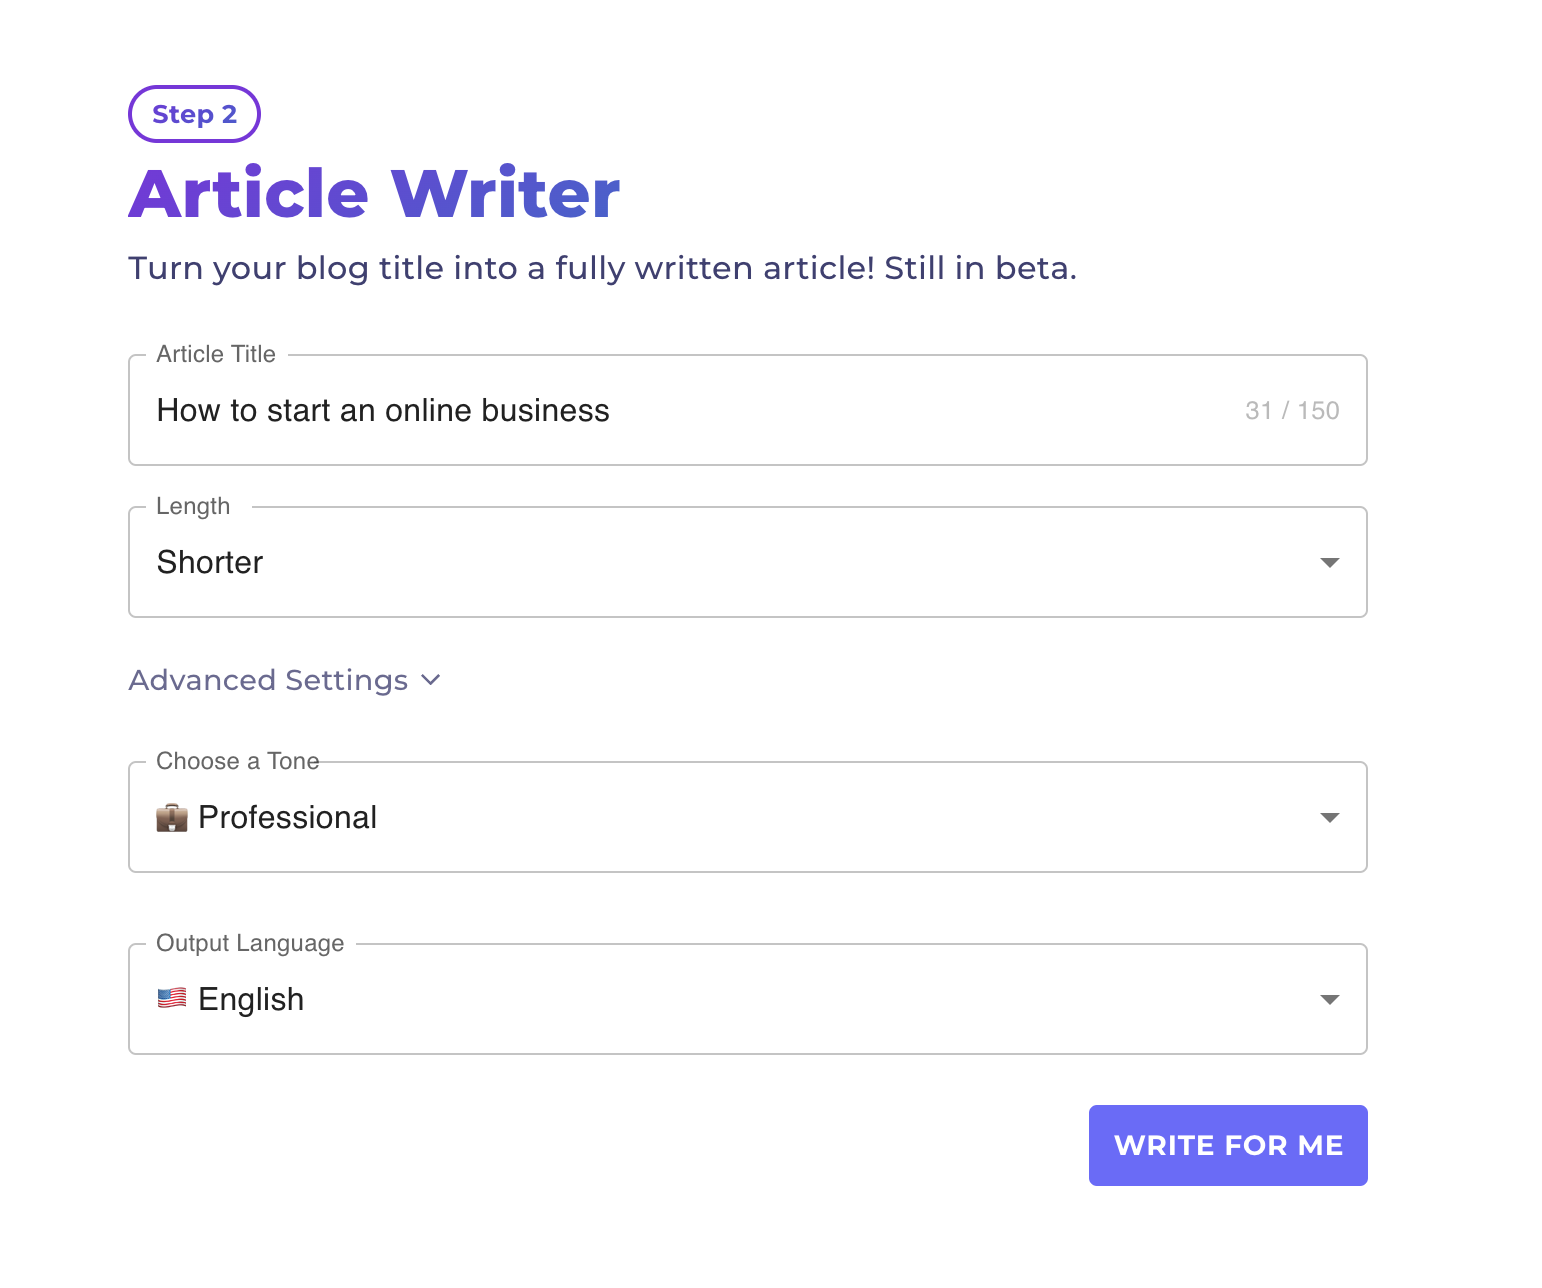Click the Length field label
Image resolution: width=1542 pixels, height=1288 pixels.
[x=193, y=506]
